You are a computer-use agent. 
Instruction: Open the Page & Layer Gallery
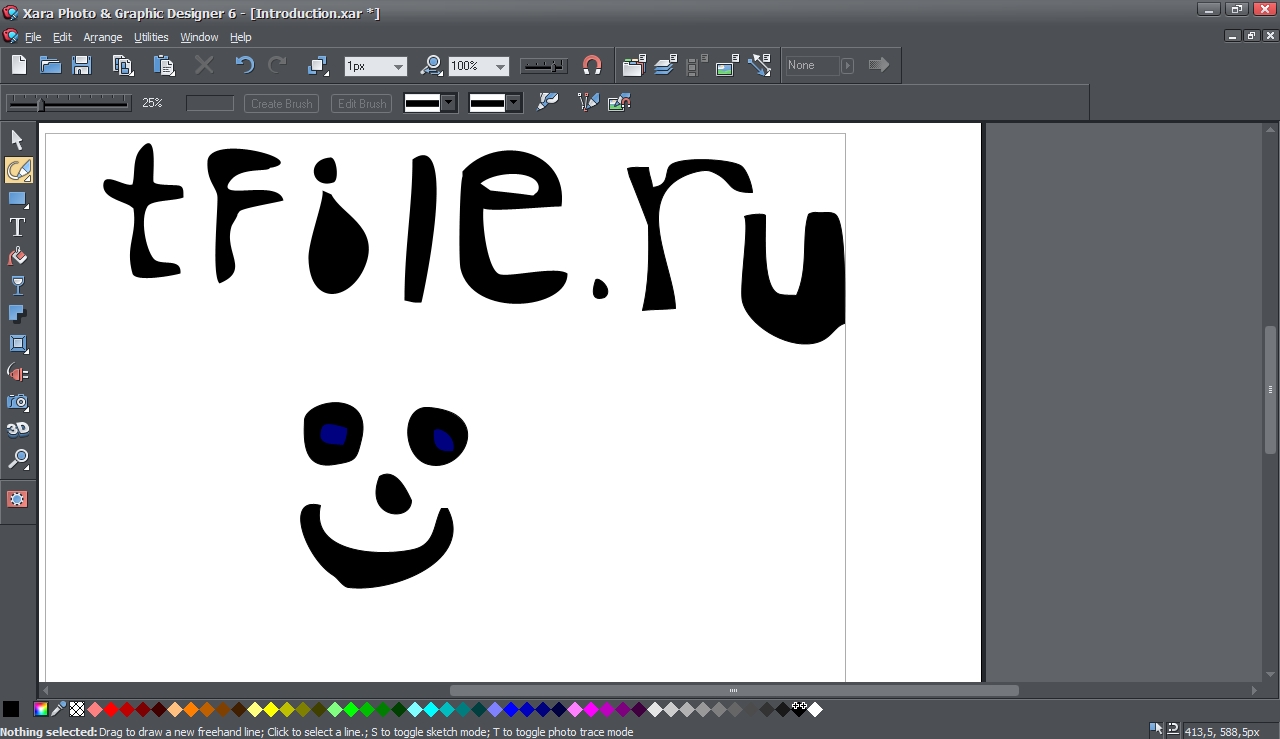point(666,65)
